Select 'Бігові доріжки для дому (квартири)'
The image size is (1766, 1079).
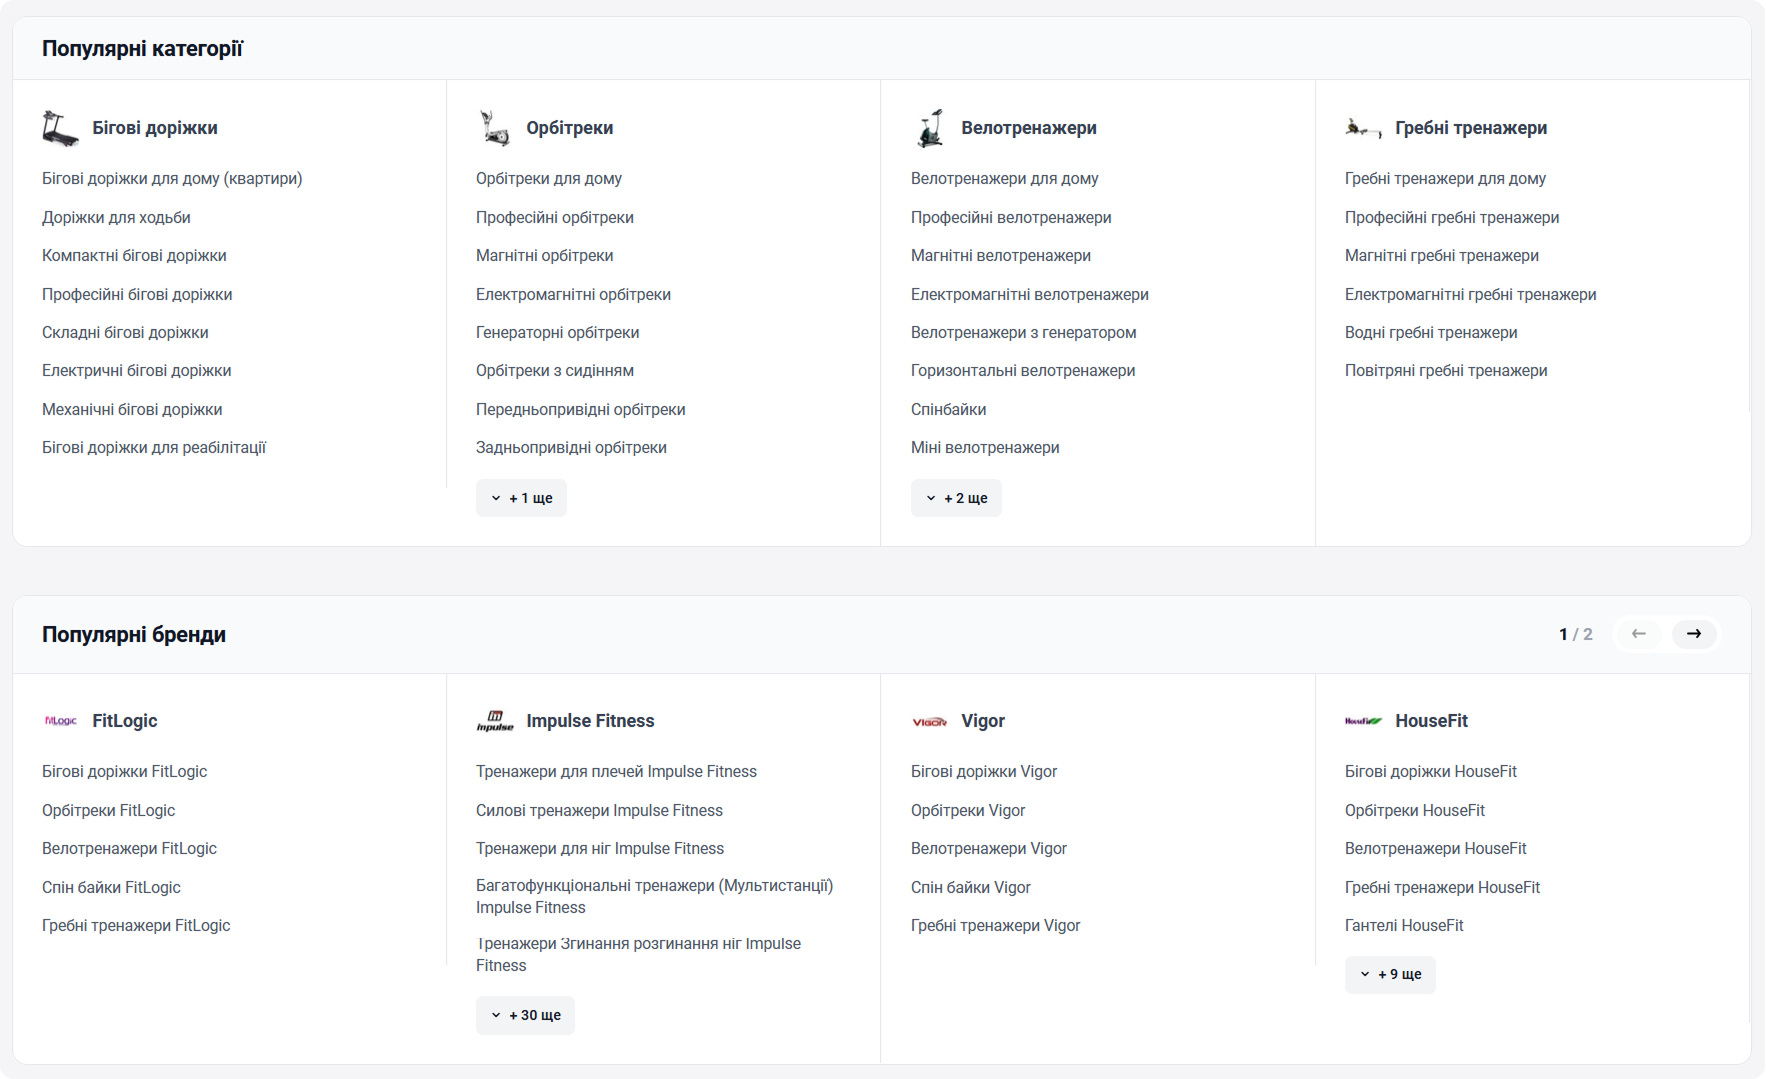[172, 179]
